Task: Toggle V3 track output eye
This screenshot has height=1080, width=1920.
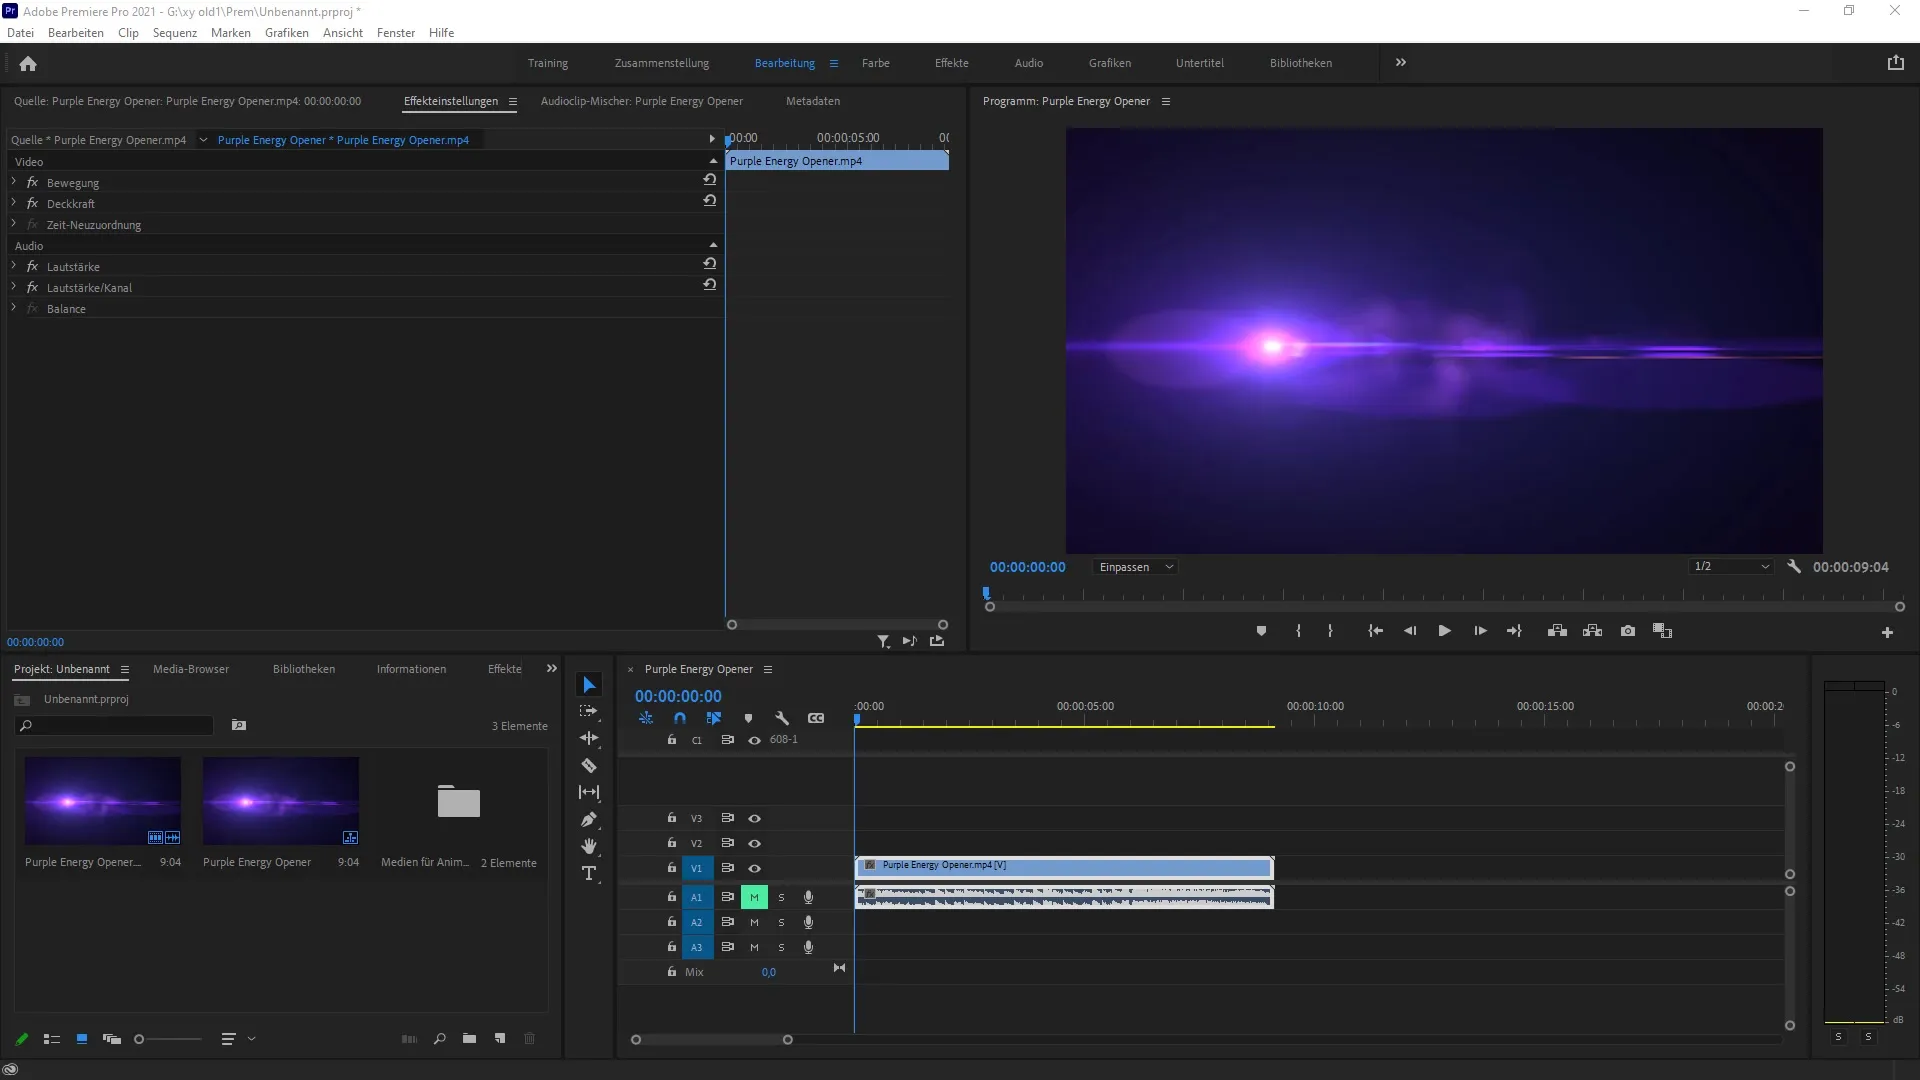Action: [x=755, y=818]
